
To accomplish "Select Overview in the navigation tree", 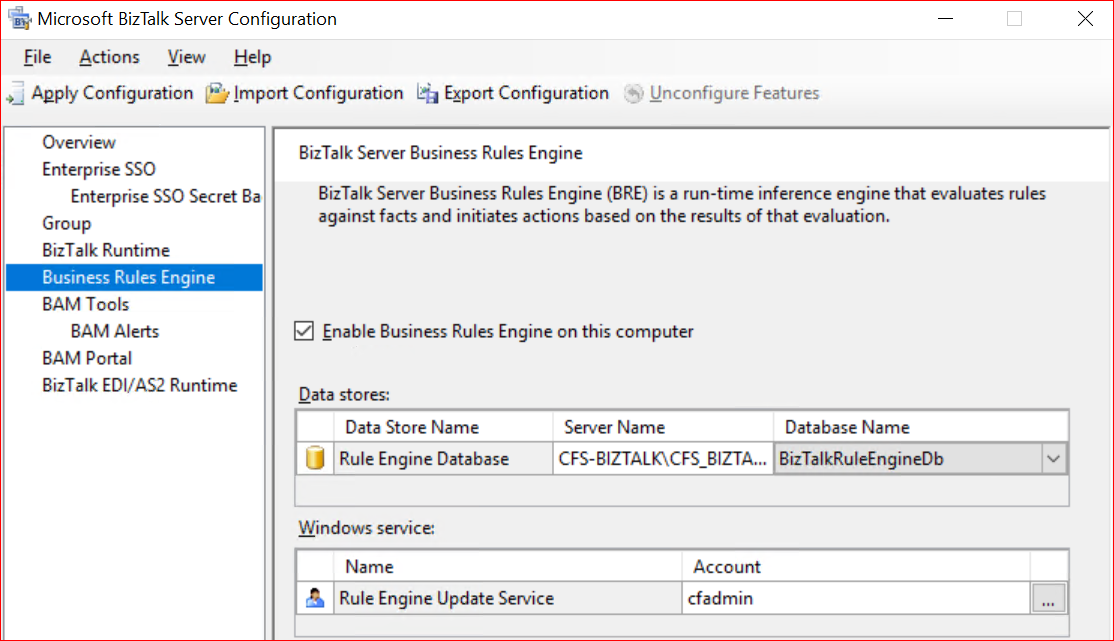I will [x=79, y=142].
